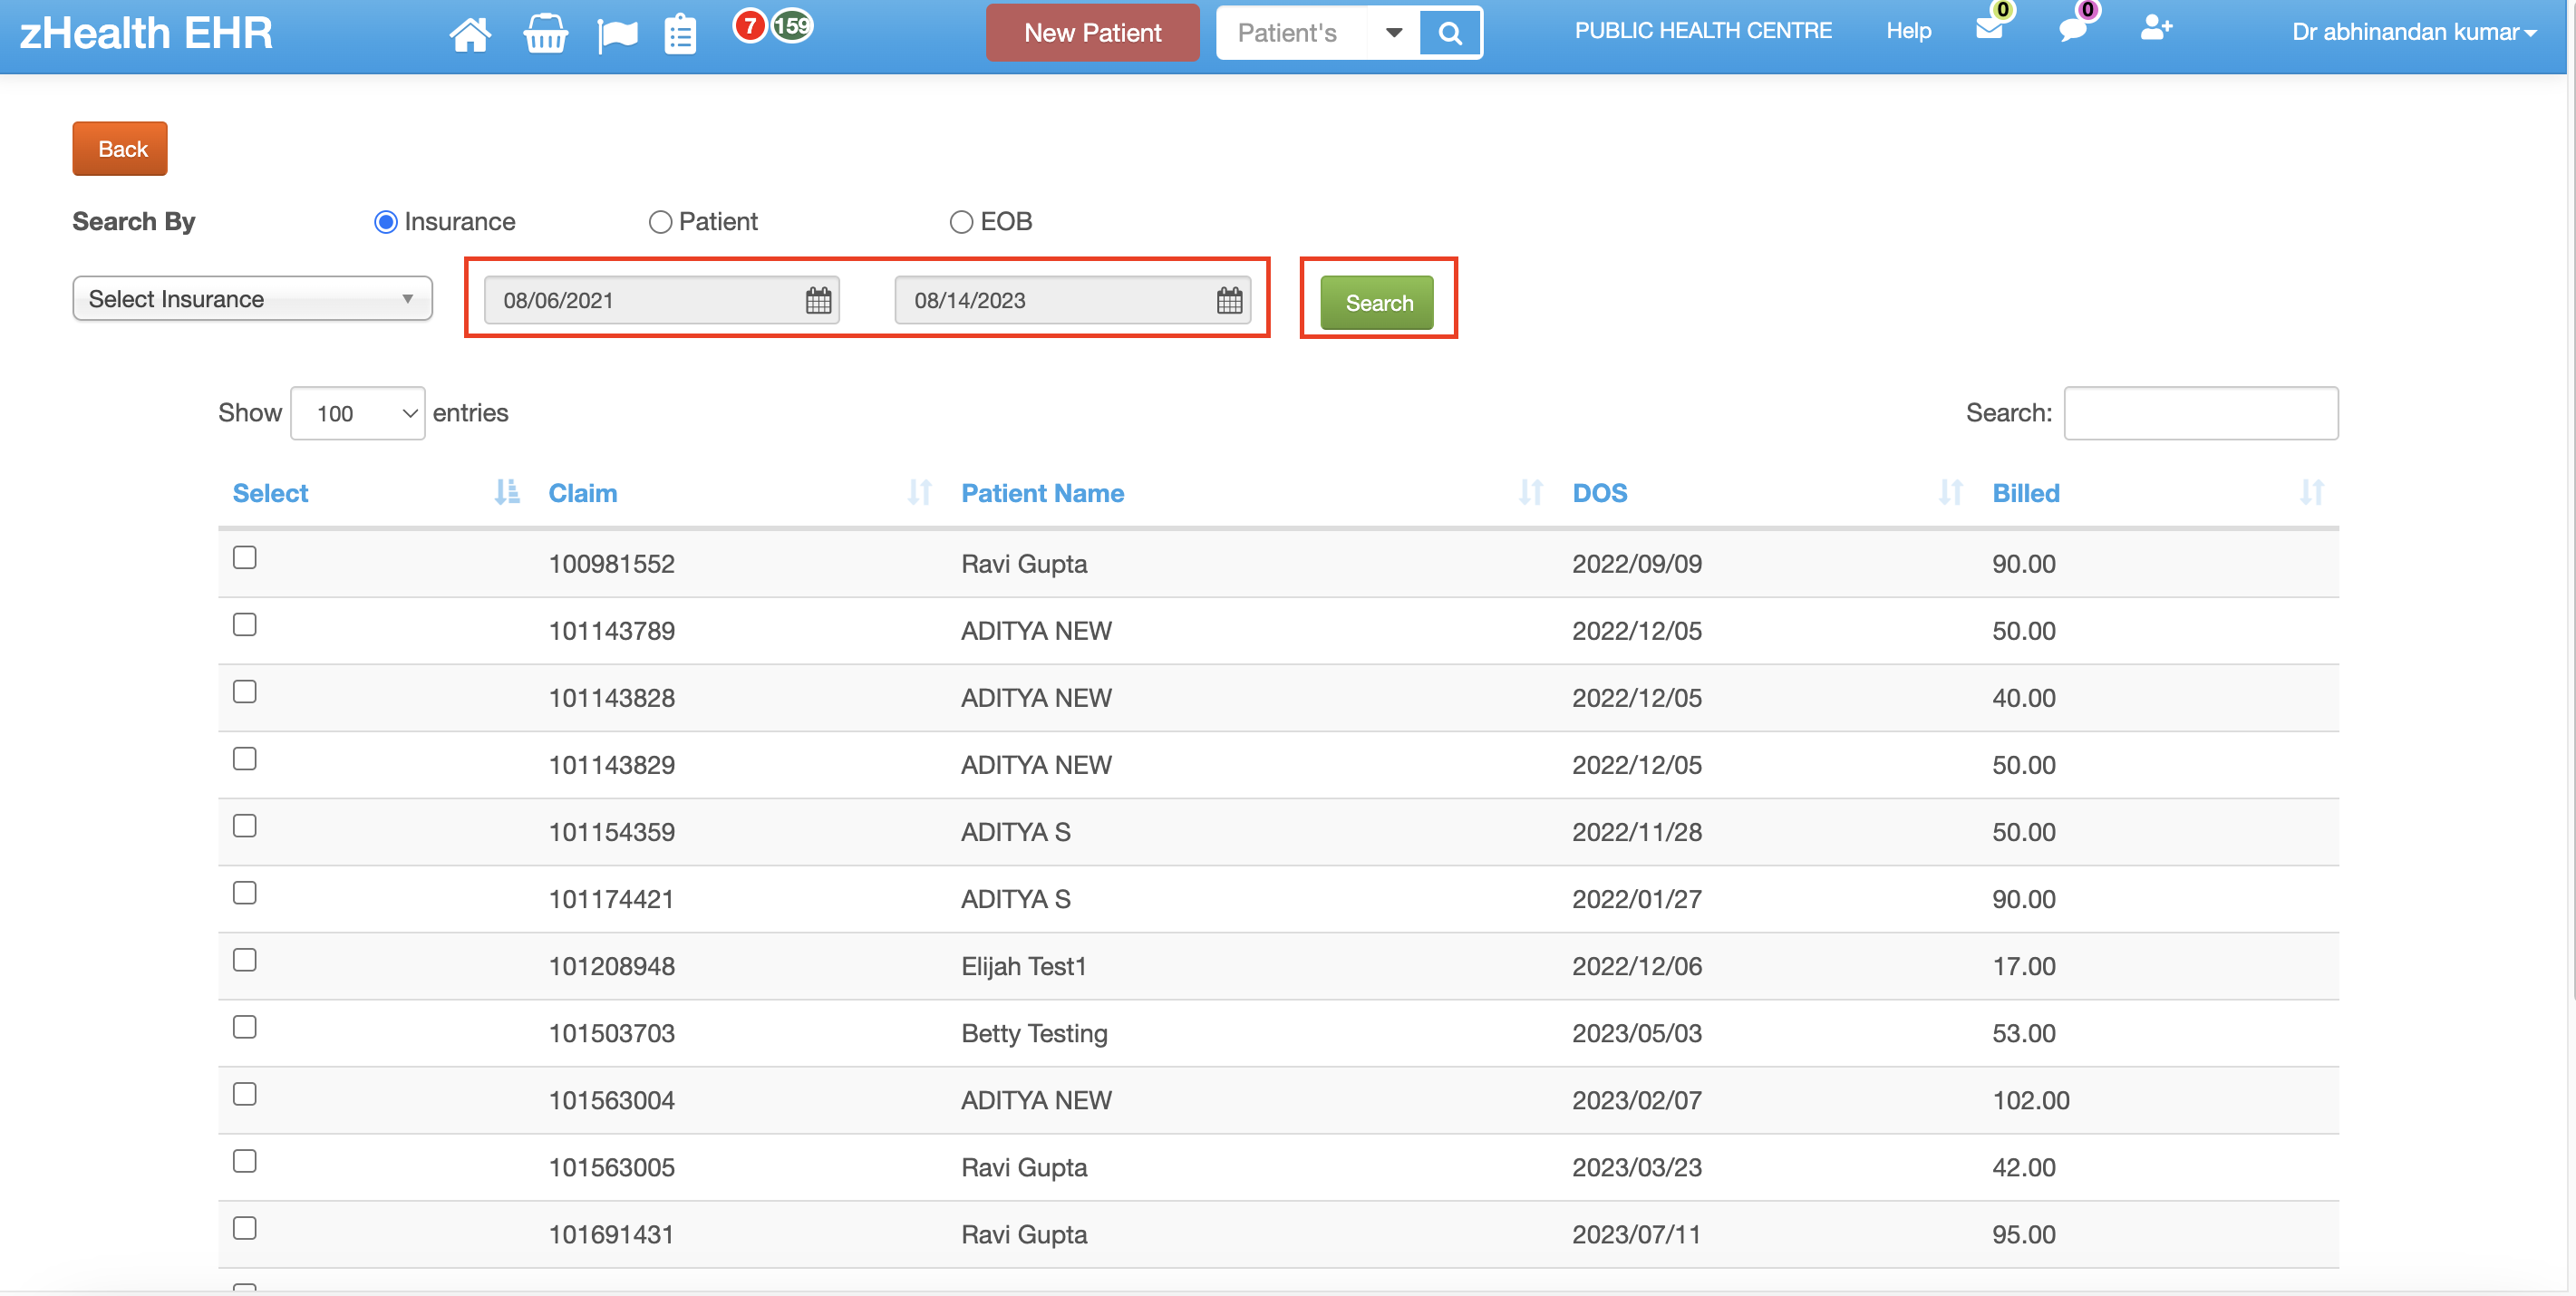
Task: Open the Select Insurance dropdown
Action: click(252, 298)
